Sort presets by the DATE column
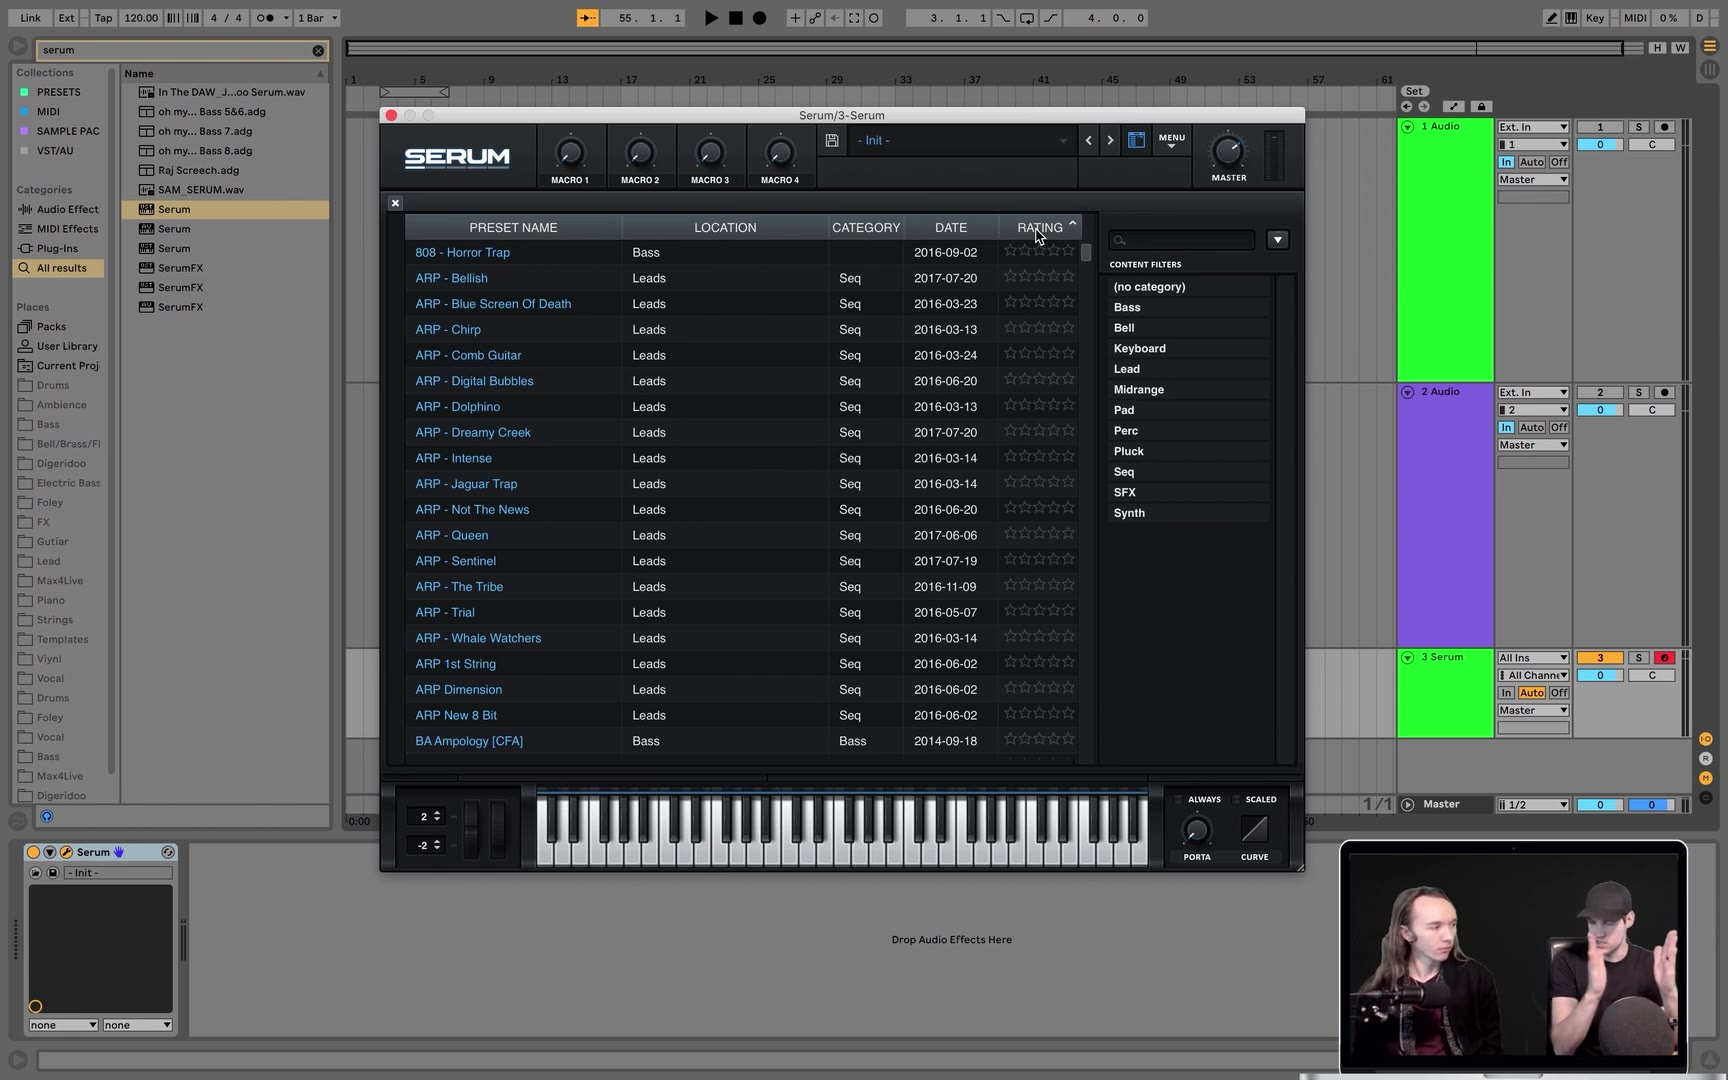The height and width of the screenshot is (1080, 1728). pos(951,228)
